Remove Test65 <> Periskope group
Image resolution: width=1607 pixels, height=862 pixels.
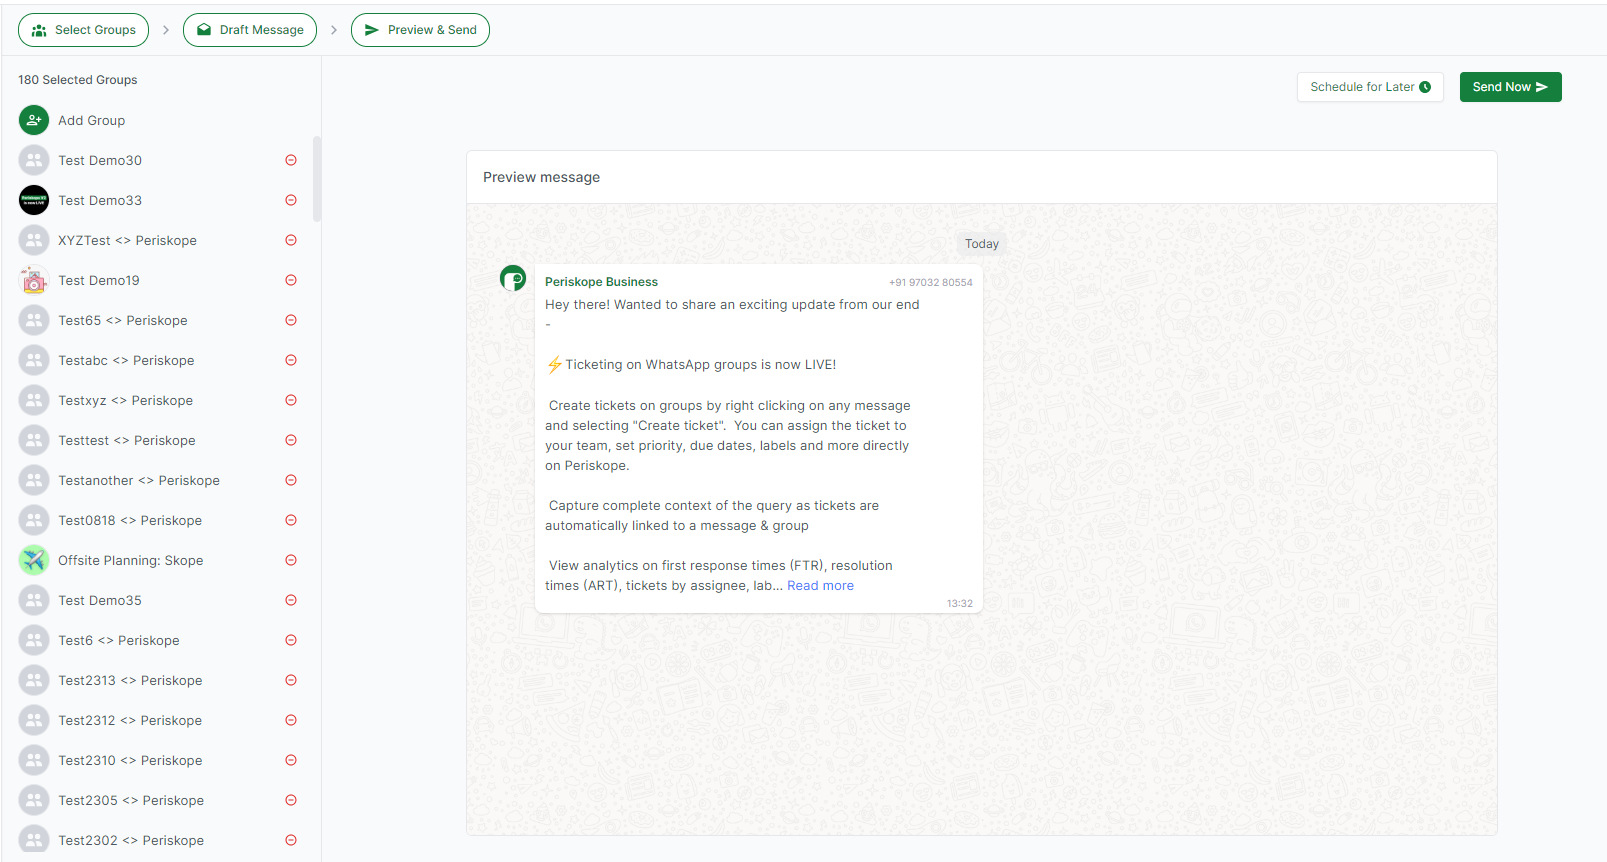291,320
